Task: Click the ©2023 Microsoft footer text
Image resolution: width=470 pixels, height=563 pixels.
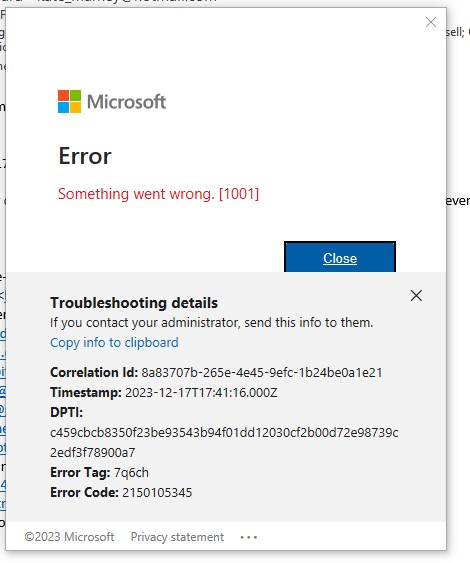Action: (69, 537)
